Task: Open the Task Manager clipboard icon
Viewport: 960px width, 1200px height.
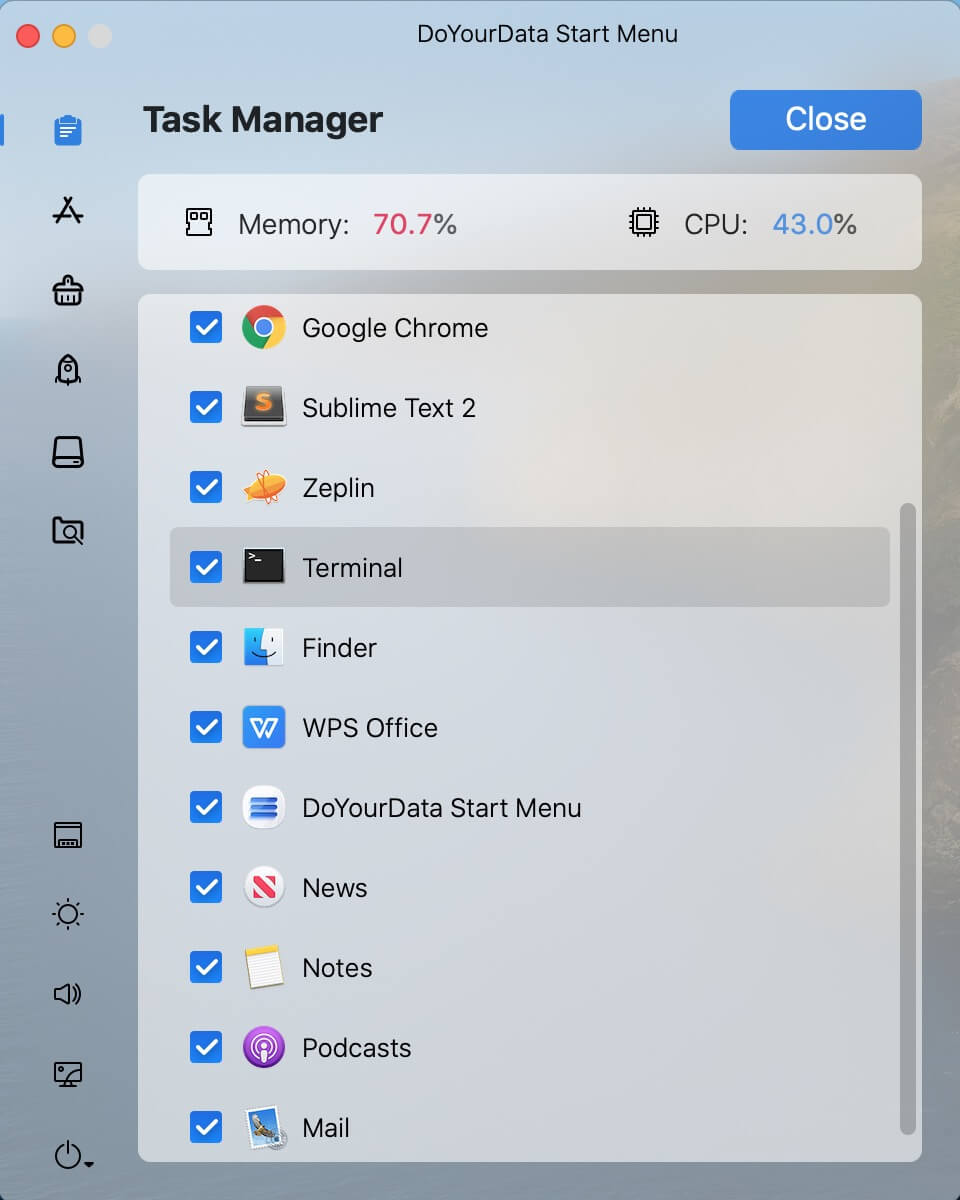Action: pyautogui.click(x=67, y=129)
